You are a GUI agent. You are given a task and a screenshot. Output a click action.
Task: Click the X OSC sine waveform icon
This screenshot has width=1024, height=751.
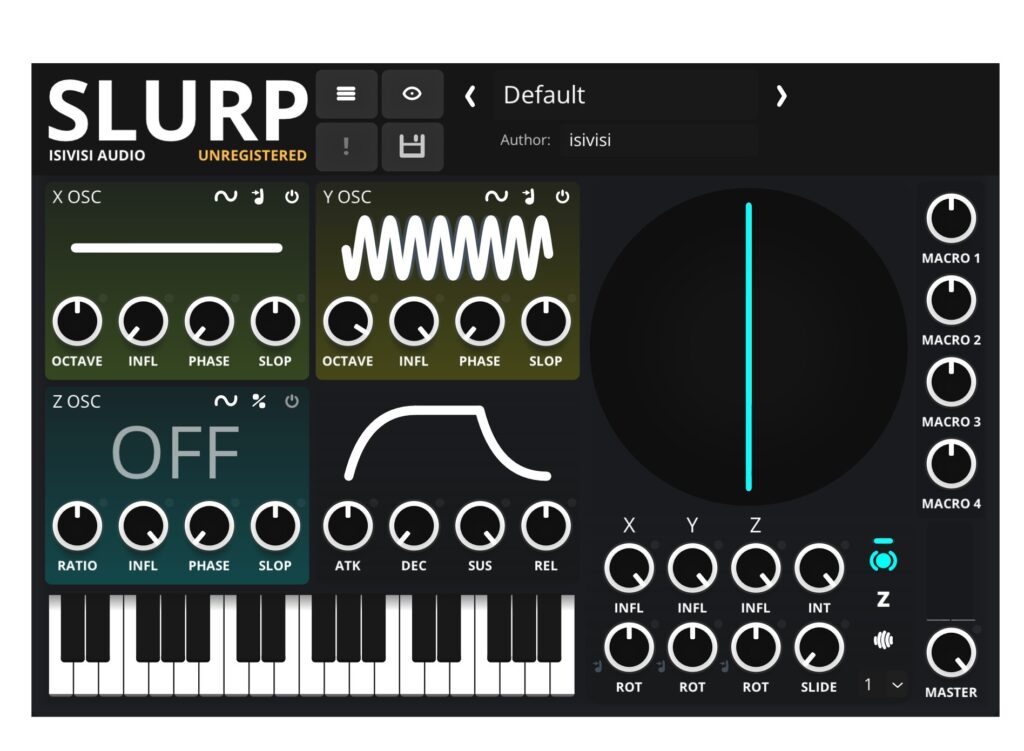[x=226, y=197]
